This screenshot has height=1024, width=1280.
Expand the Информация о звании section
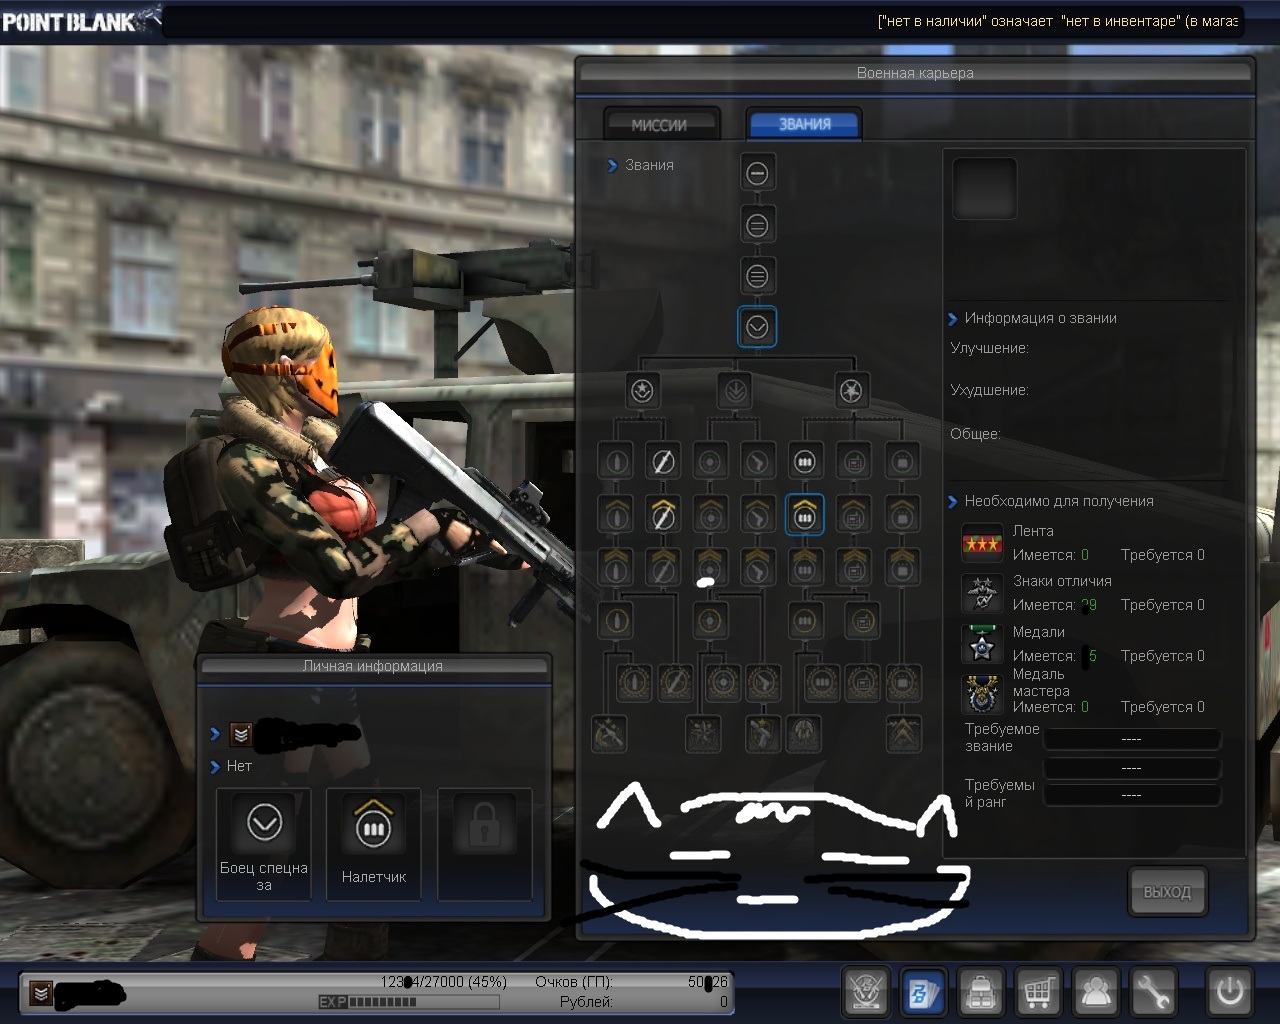(x=952, y=319)
